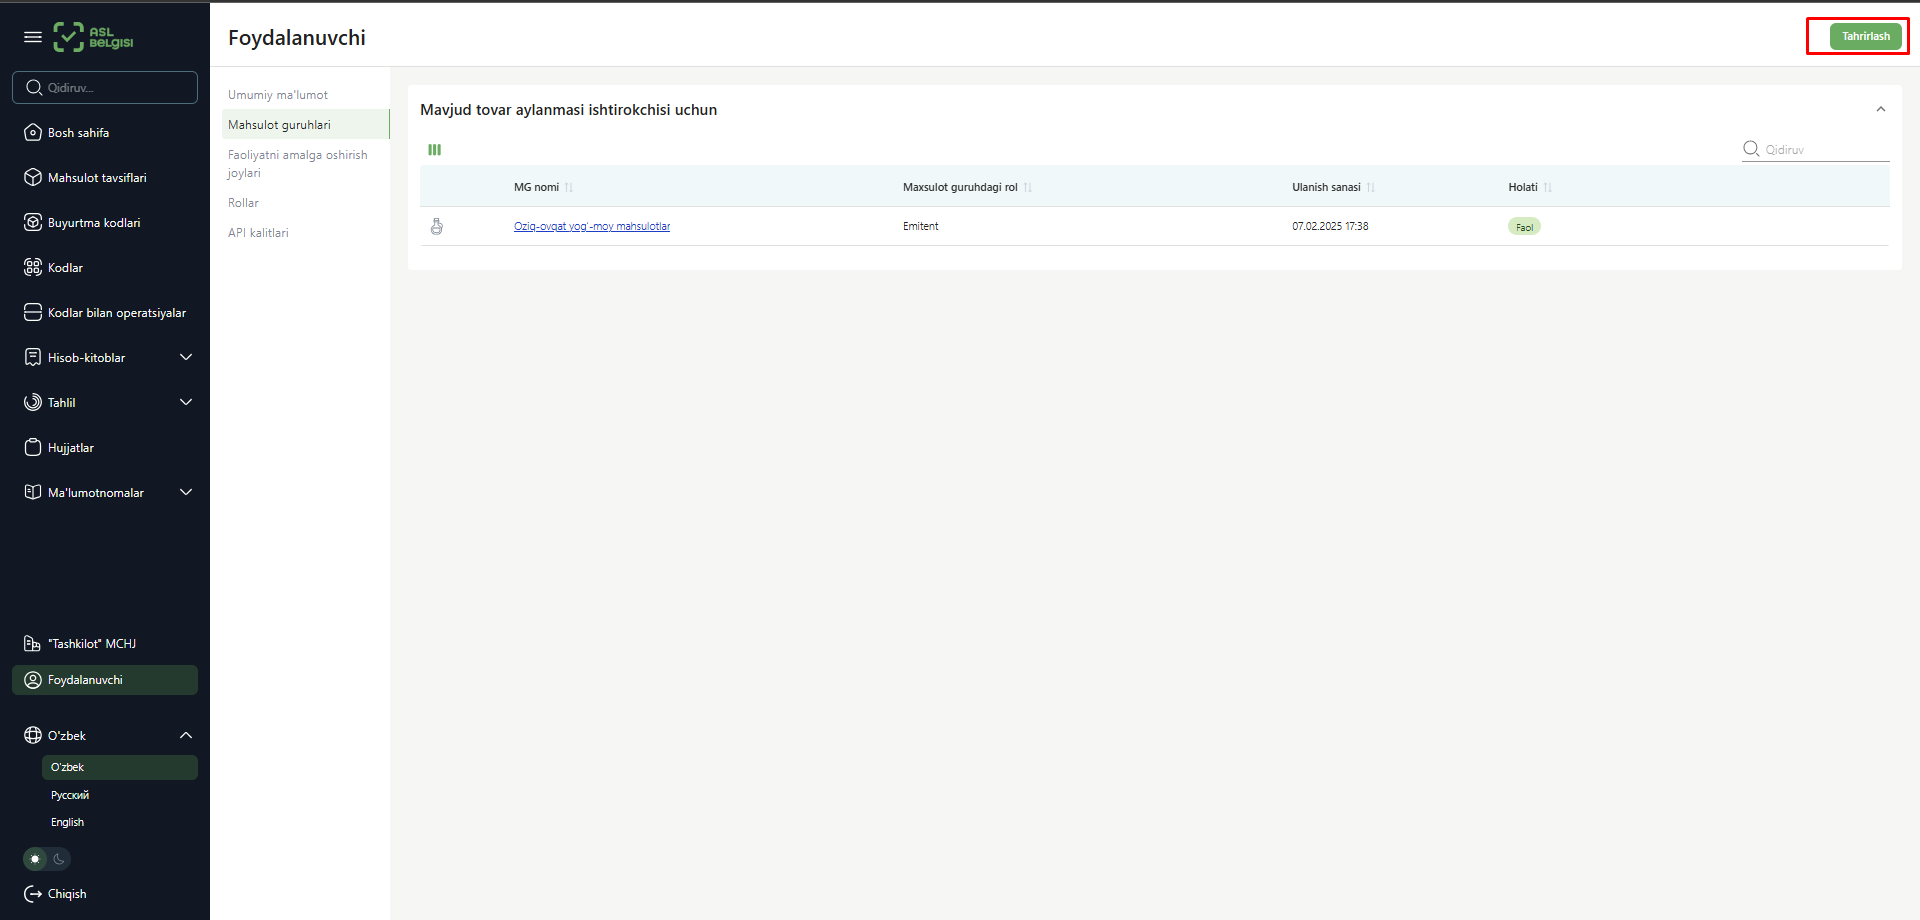Click the Ulanish sanasi column header

[1326, 187]
